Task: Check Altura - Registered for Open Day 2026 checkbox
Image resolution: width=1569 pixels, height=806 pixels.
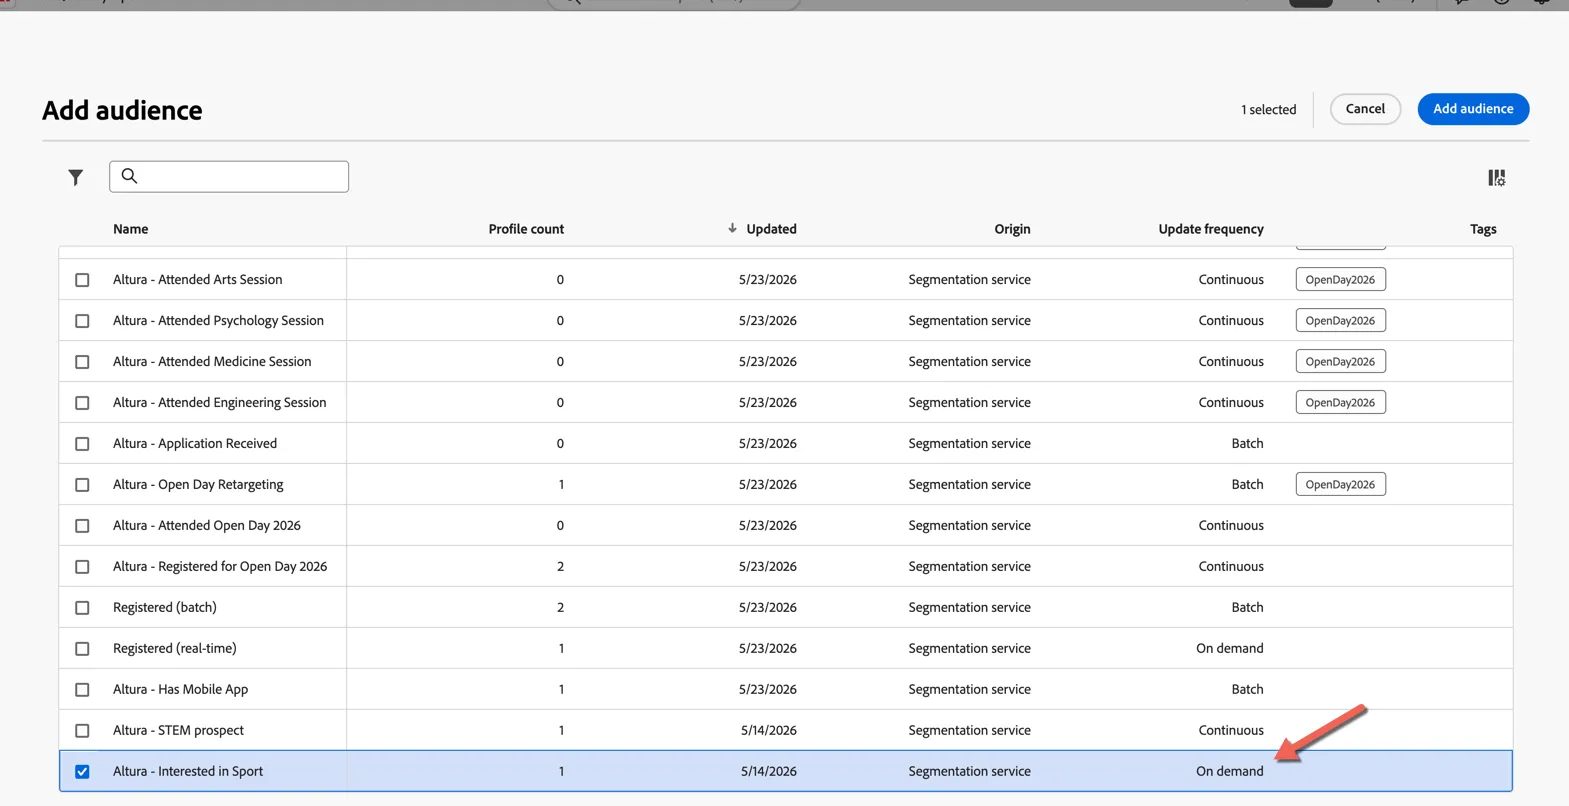Action: 82,566
